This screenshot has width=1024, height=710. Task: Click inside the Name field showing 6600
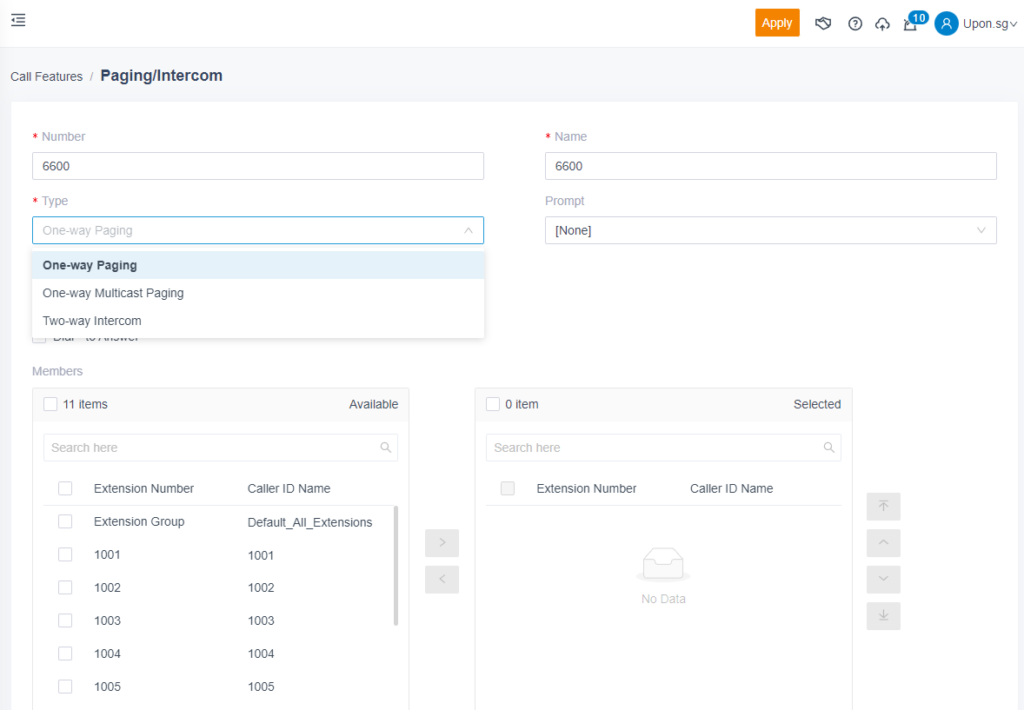pyautogui.click(x=770, y=165)
